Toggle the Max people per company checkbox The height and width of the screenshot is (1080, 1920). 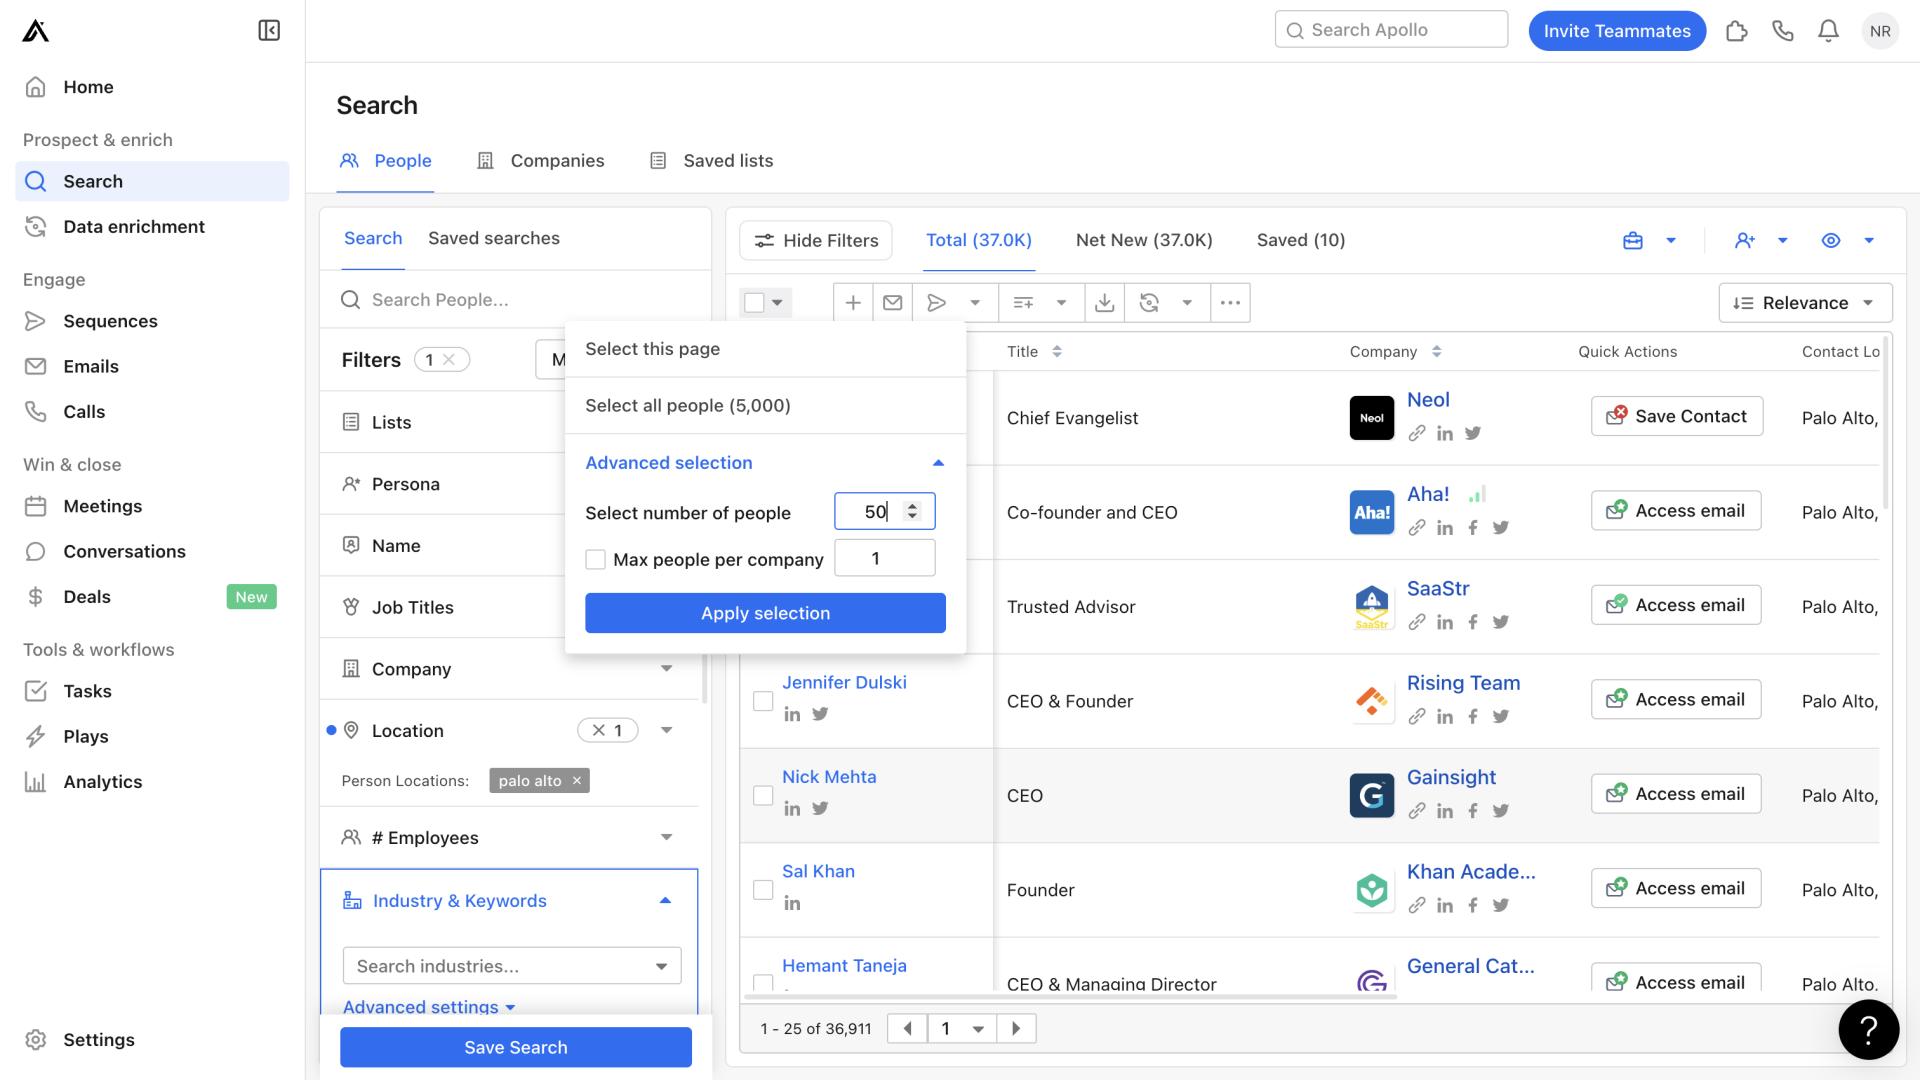(595, 556)
